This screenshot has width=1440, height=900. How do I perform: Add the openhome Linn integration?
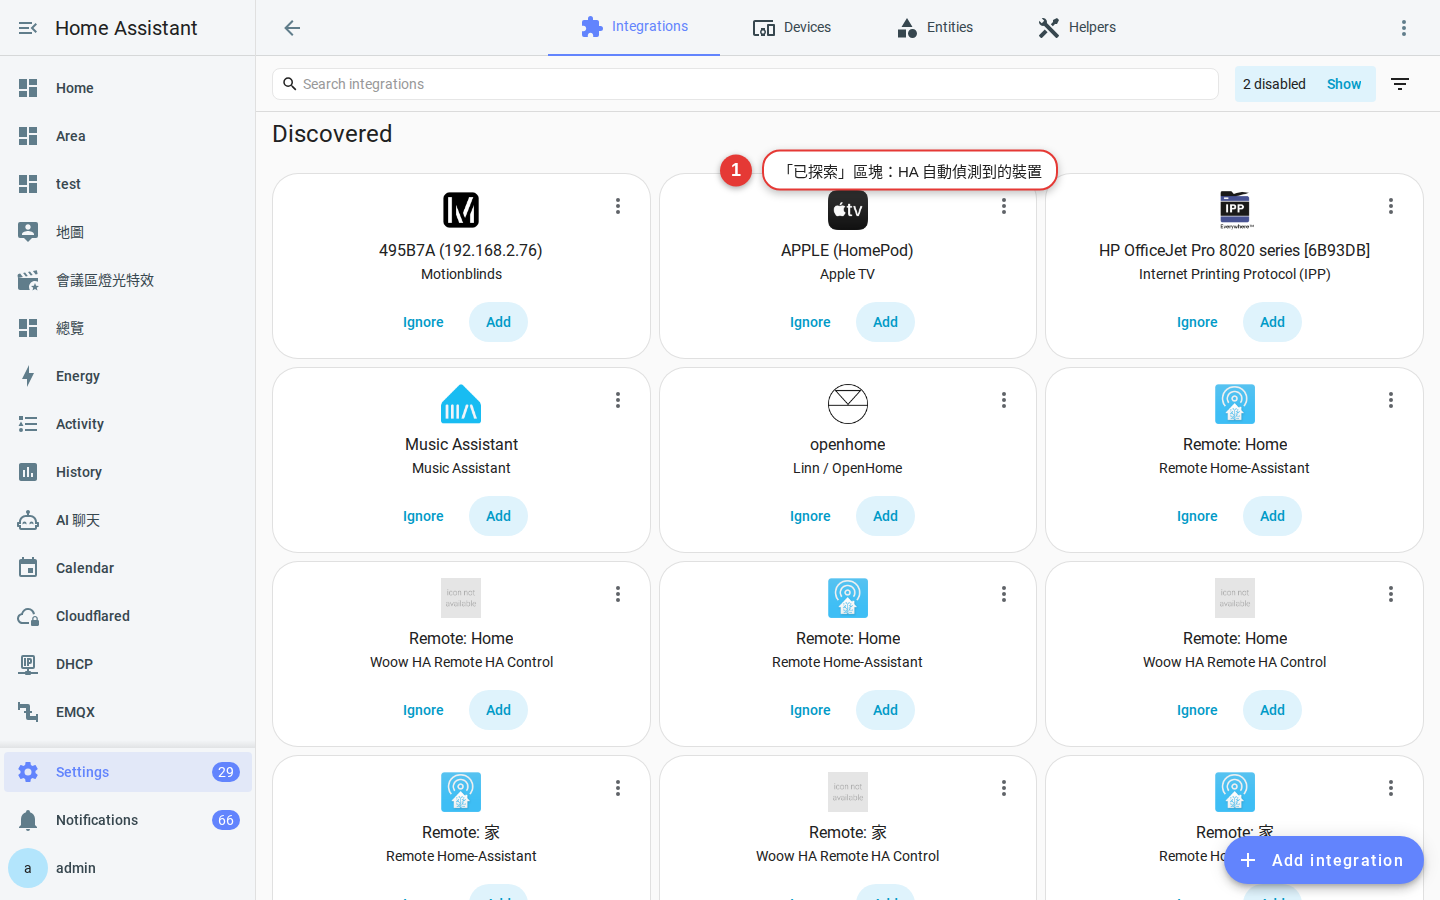coord(885,516)
